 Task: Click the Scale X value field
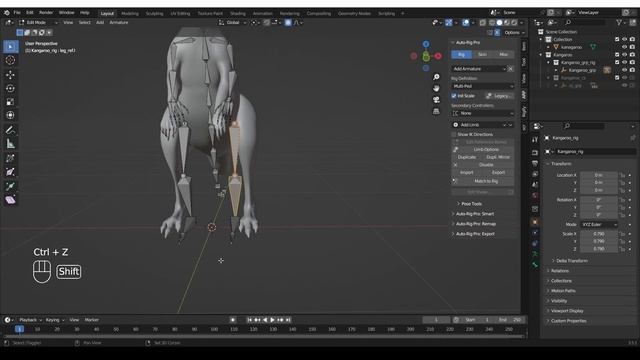(x=599, y=234)
